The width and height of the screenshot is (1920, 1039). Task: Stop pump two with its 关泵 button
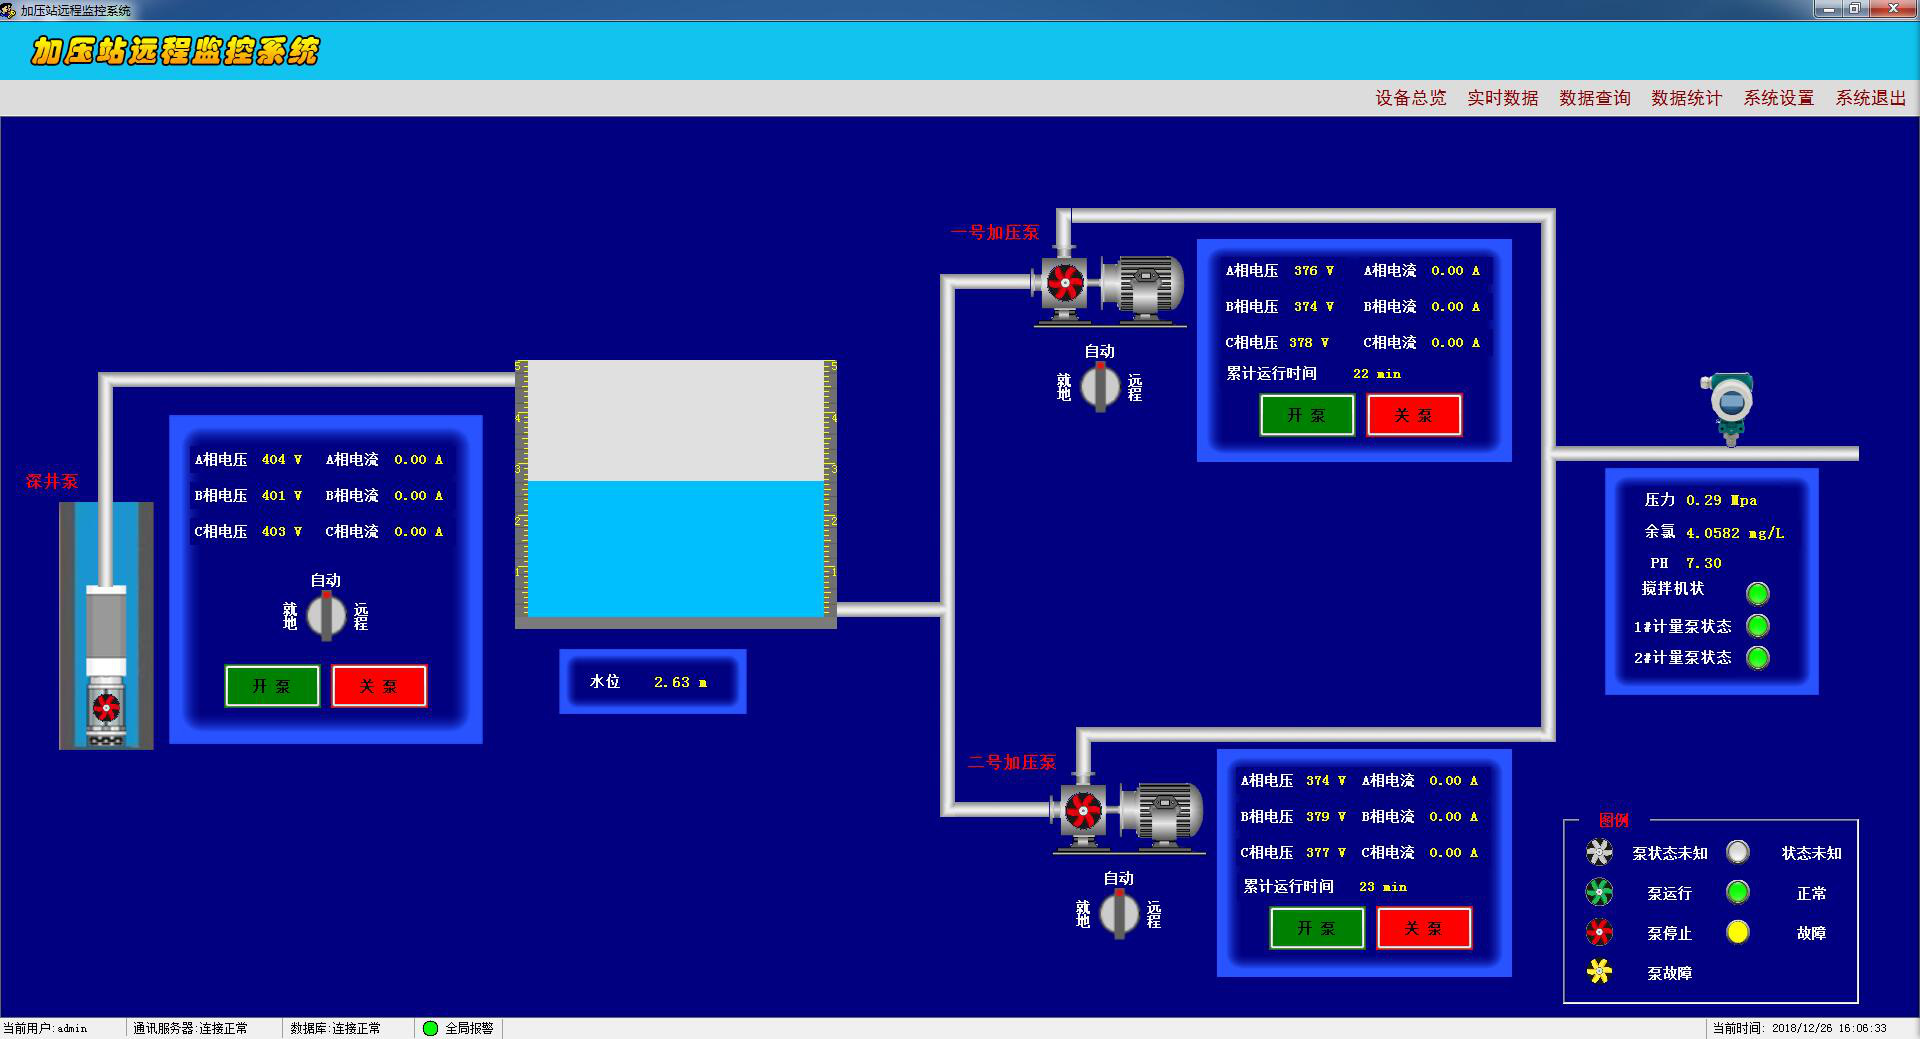1424,928
